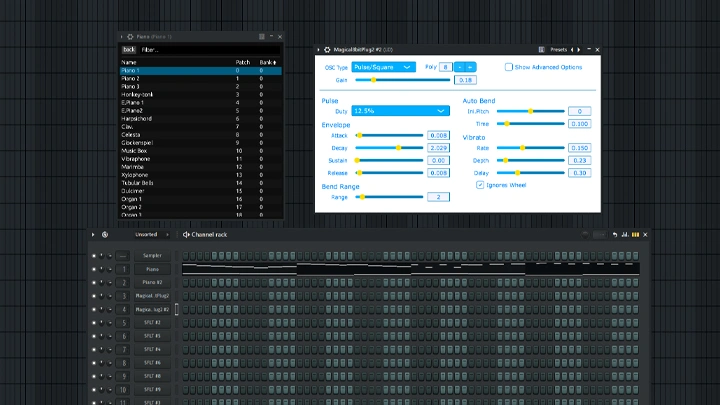Open the Channel rack options menu arrow

(93, 235)
